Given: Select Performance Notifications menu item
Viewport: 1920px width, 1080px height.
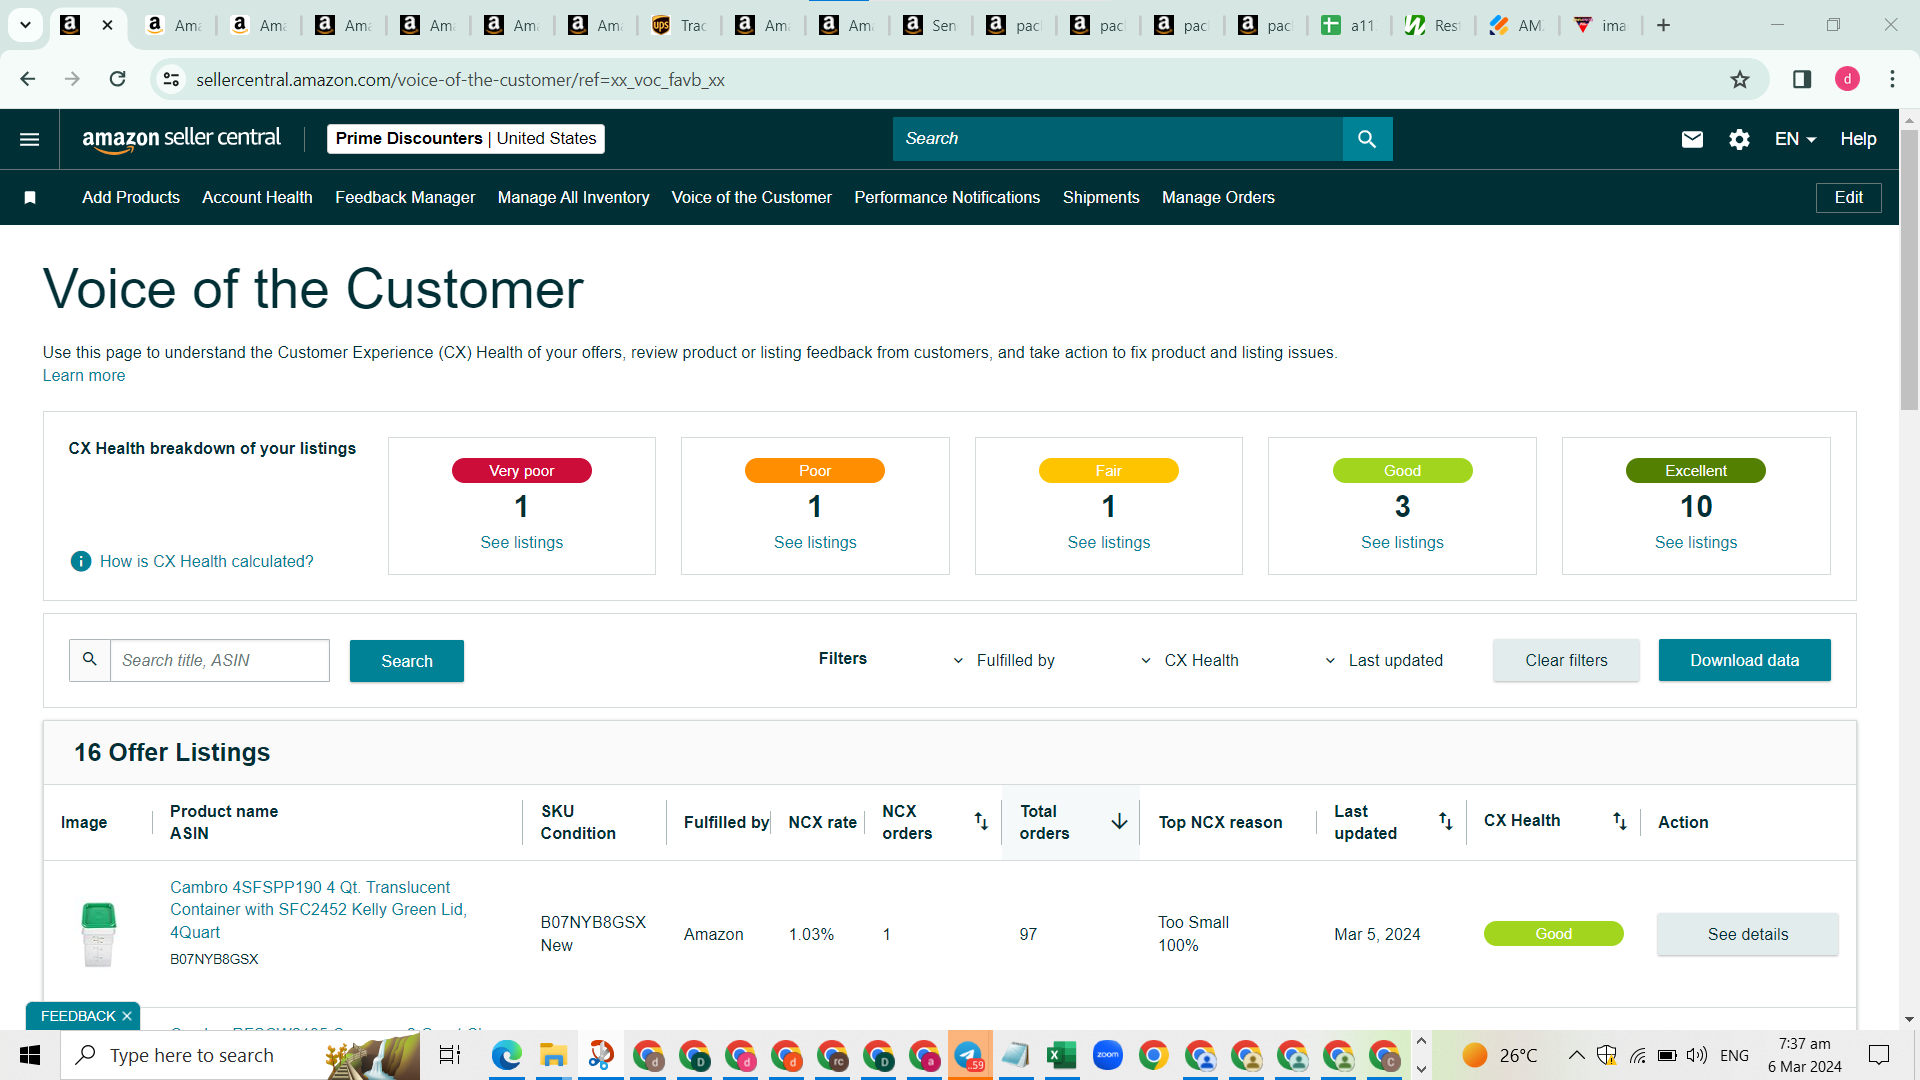Looking at the screenshot, I should [947, 198].
